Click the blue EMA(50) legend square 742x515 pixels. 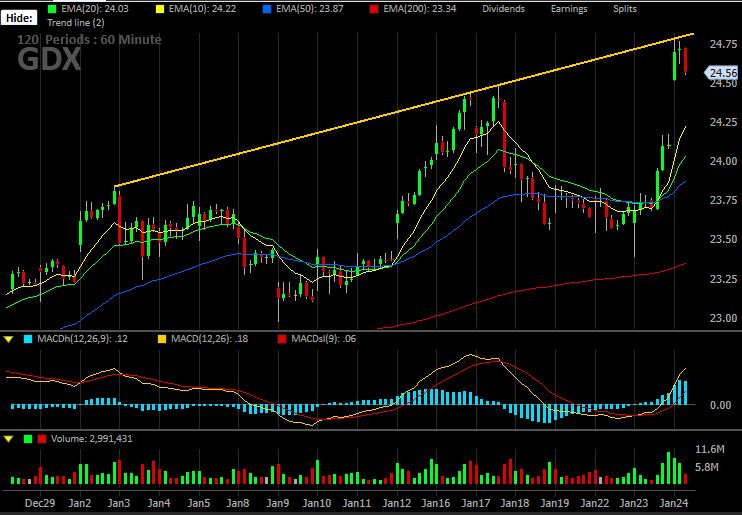point(267,9)
